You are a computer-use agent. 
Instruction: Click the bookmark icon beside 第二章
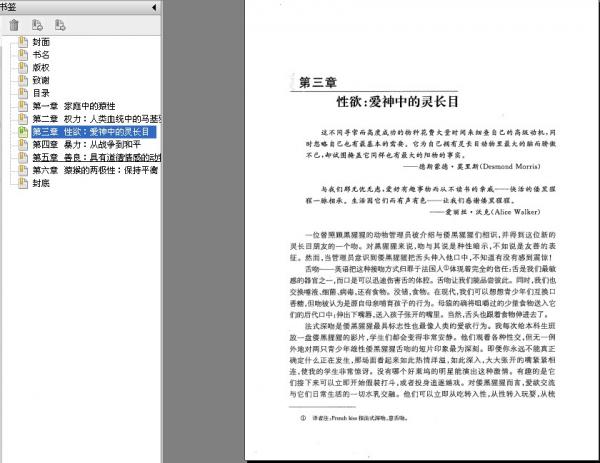[23, 119]
